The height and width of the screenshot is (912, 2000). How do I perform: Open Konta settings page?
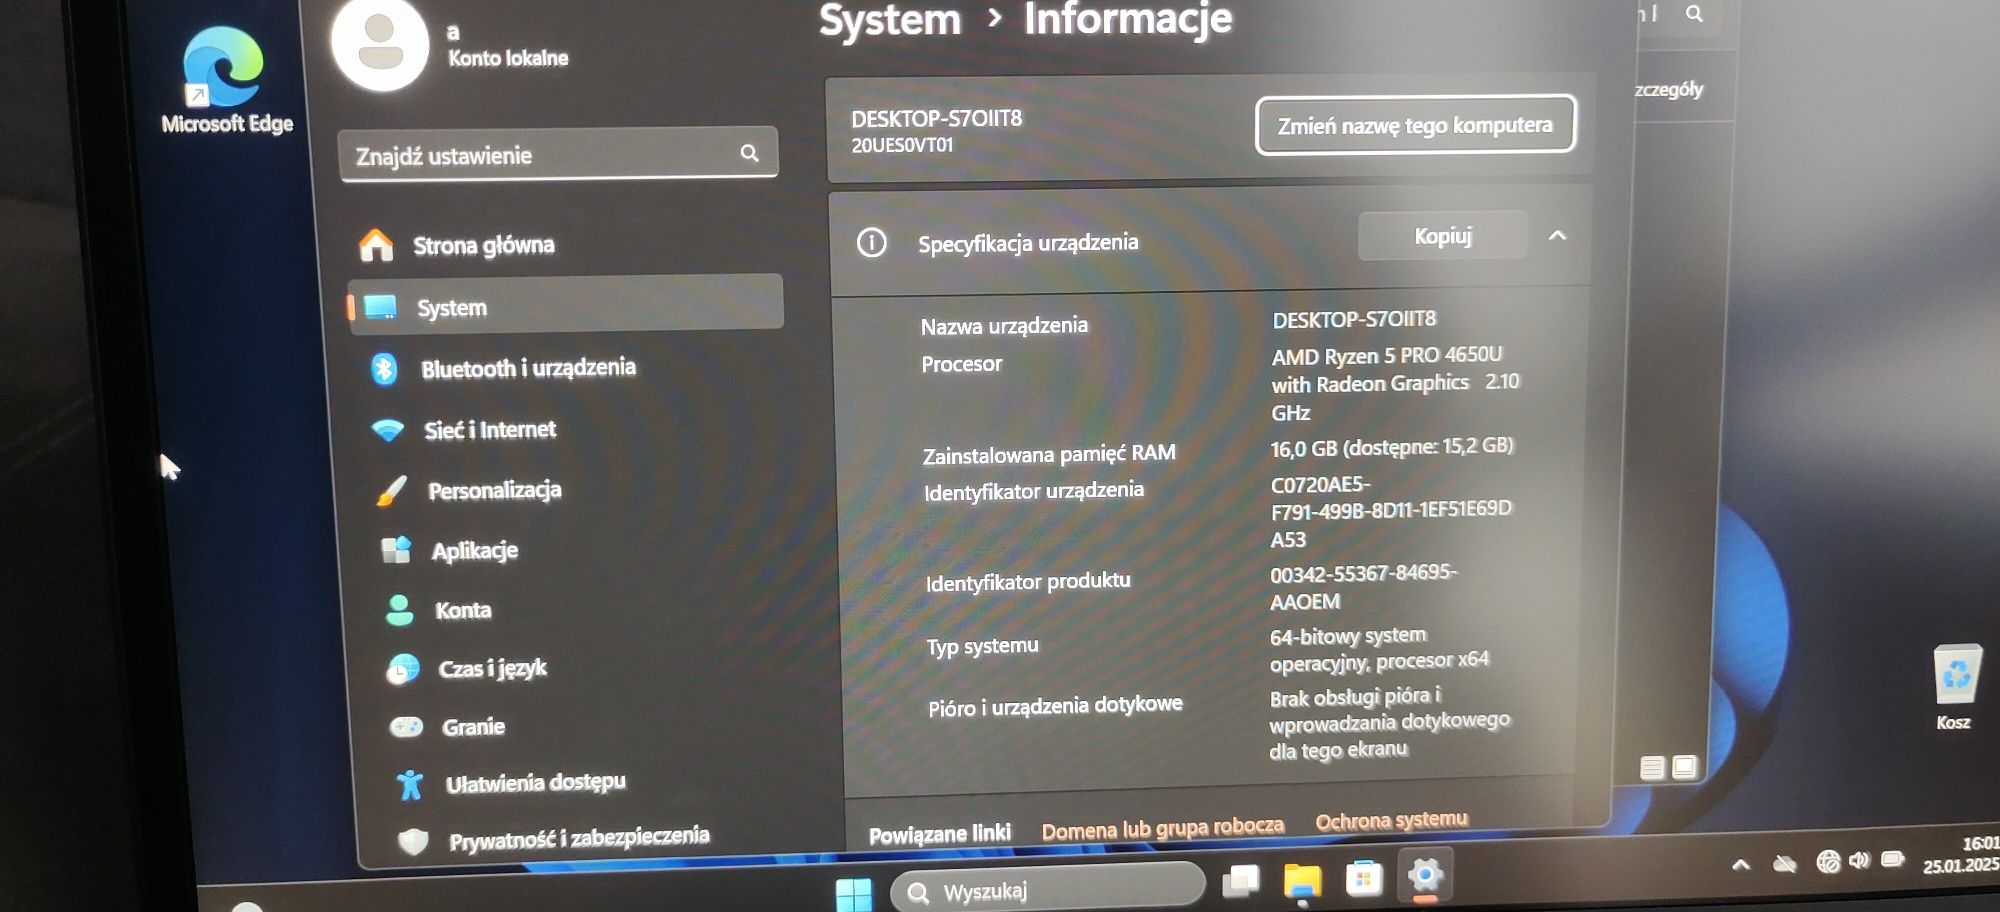(x=438, y=610)
